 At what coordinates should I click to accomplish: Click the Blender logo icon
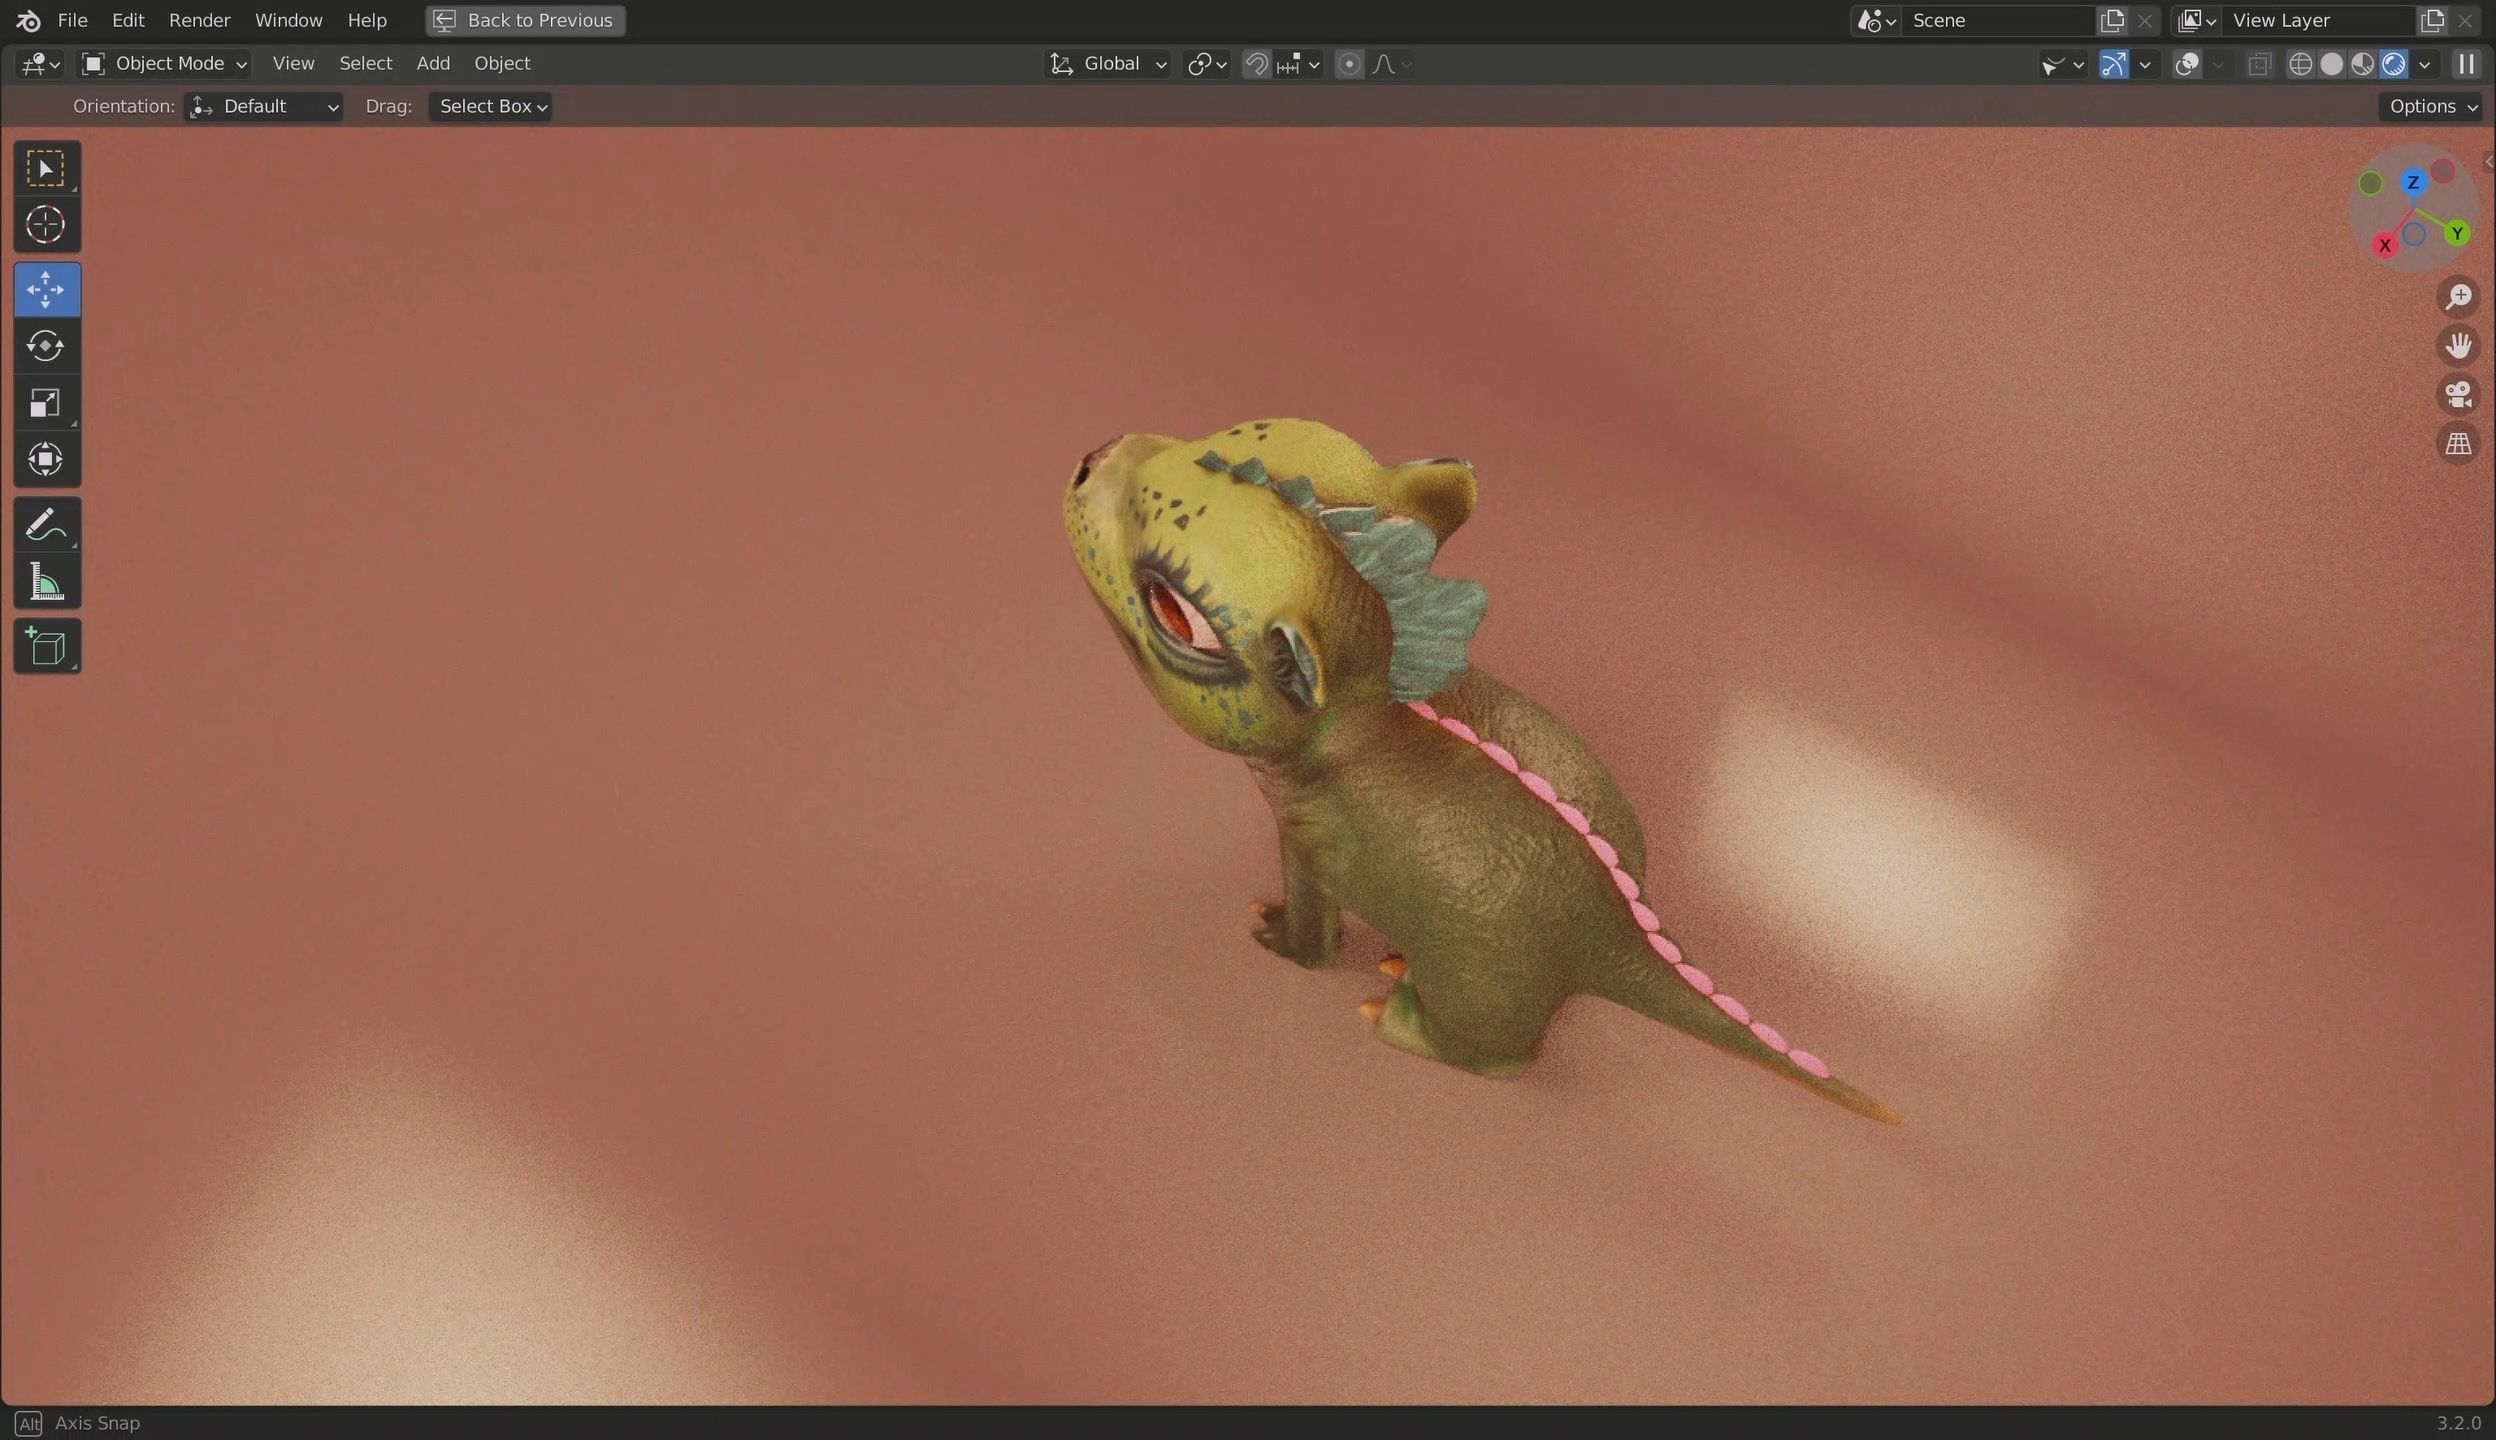click(x=28, y=20)
